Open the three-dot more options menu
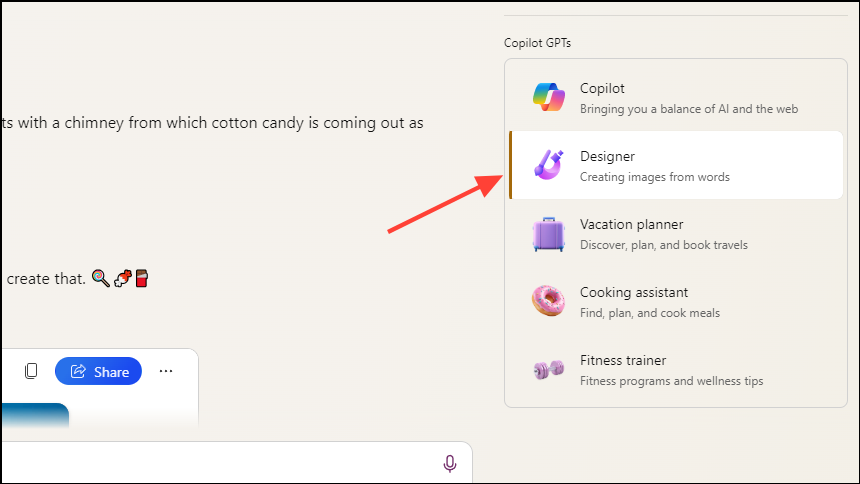860x484 pixels. [166, 372]
